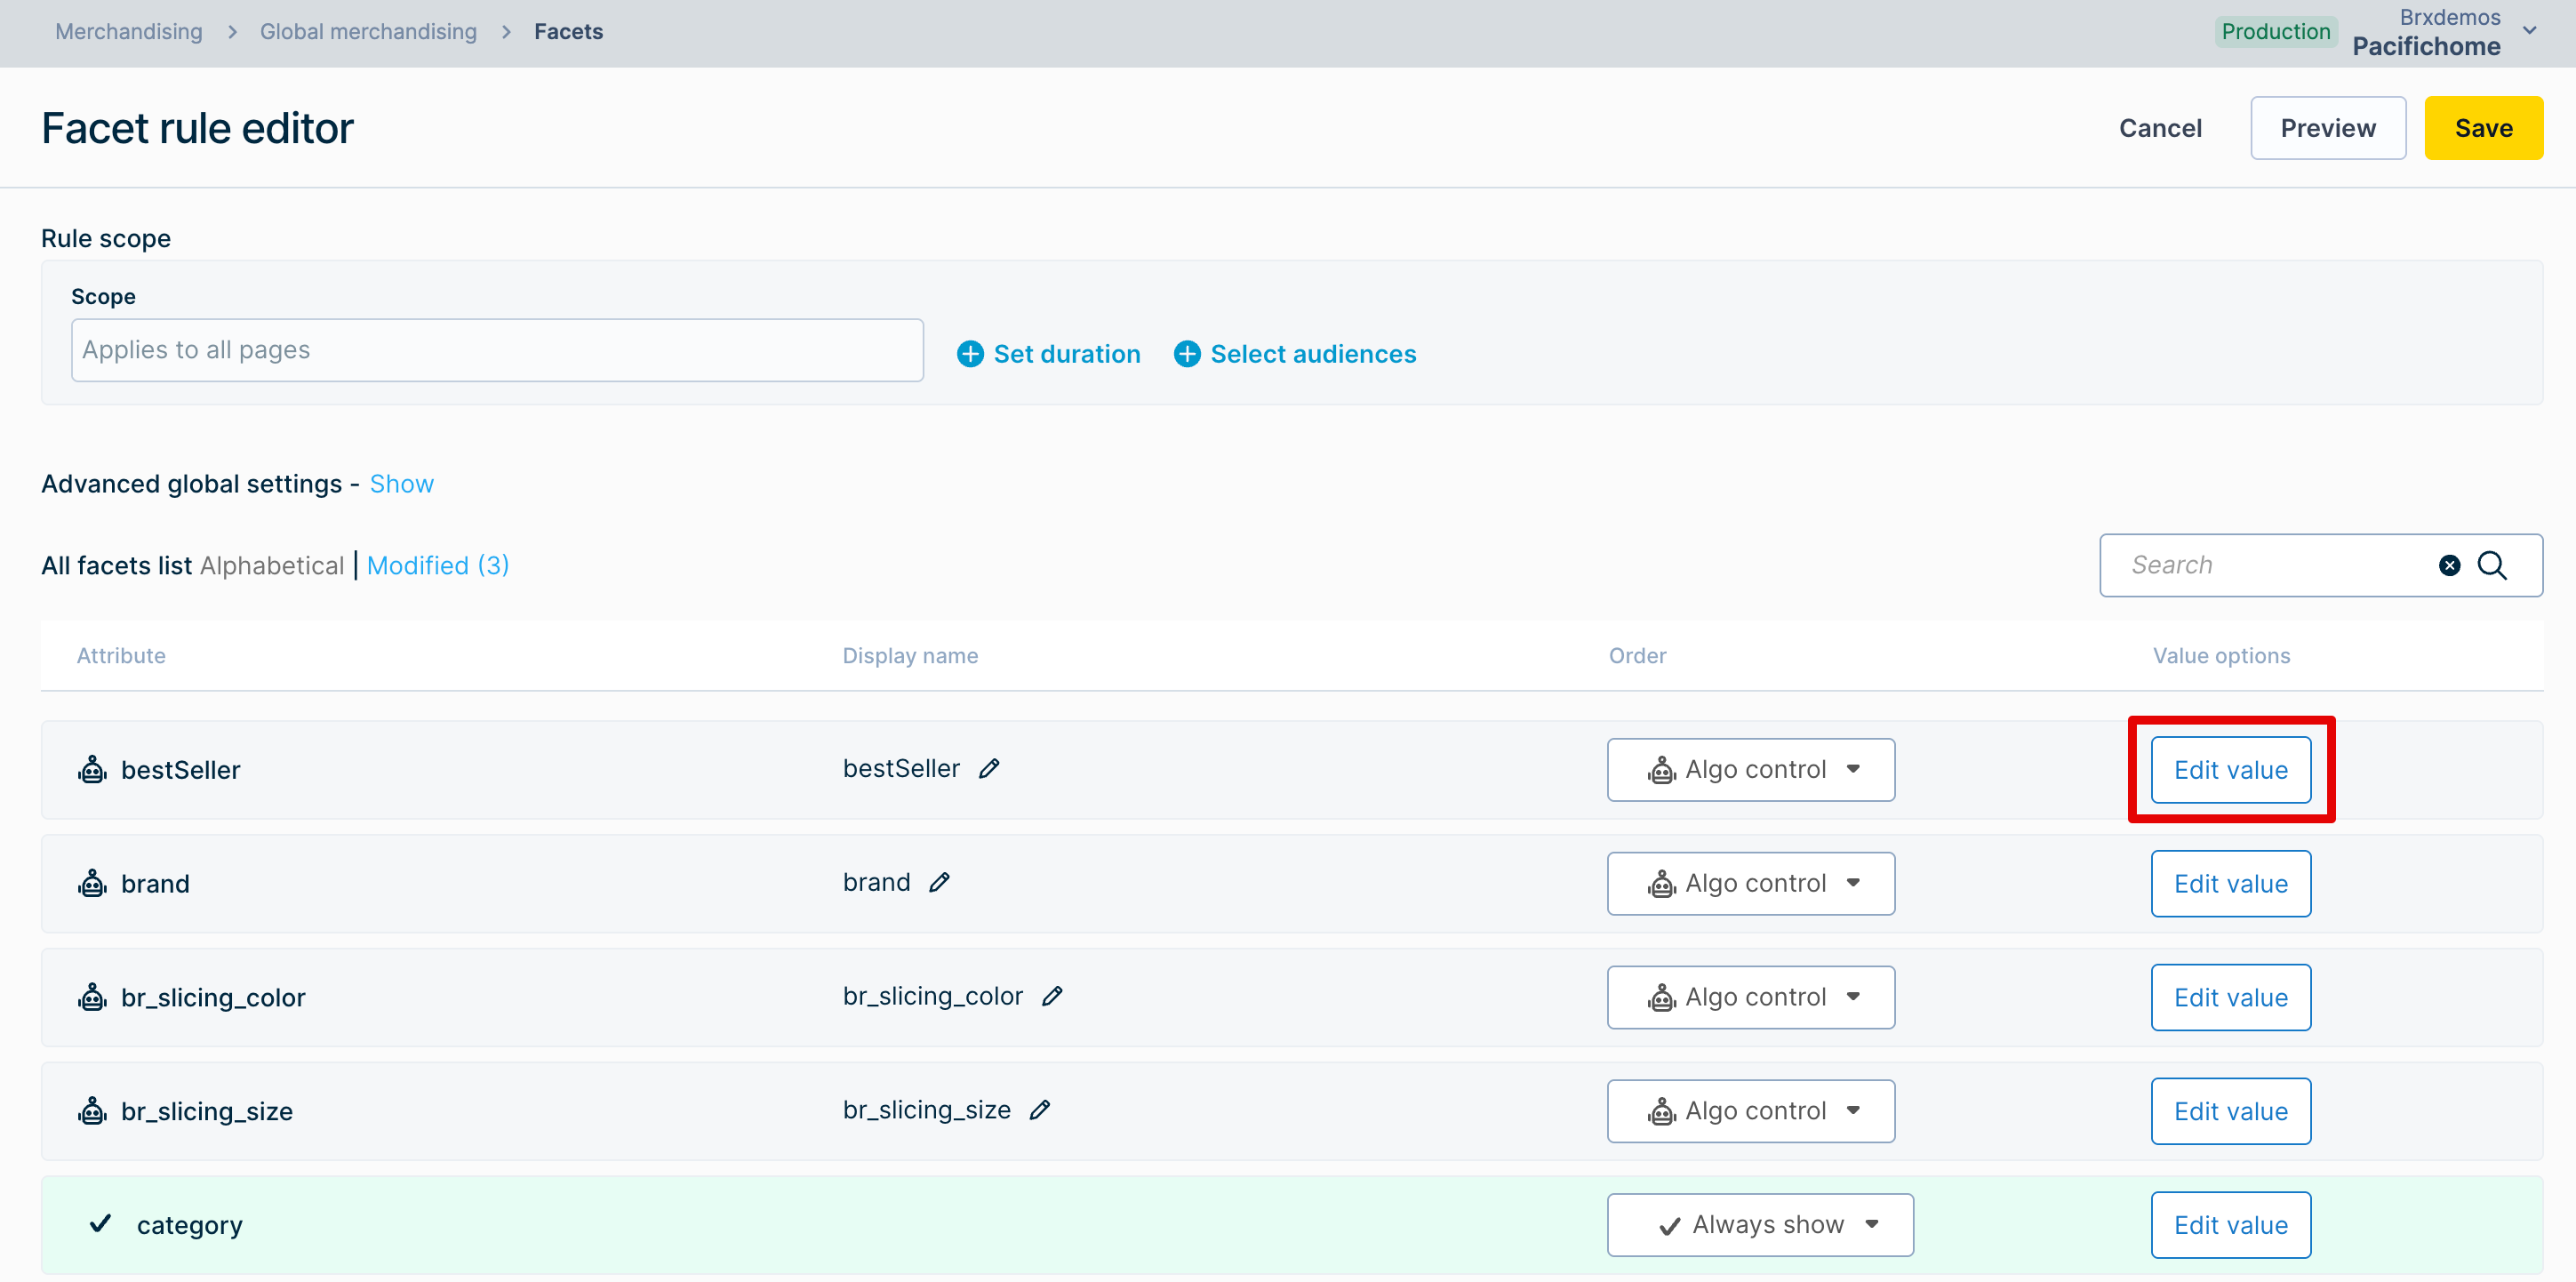Click Set duration link
2576x1282 pixels.
click(x=1067, y=354)
